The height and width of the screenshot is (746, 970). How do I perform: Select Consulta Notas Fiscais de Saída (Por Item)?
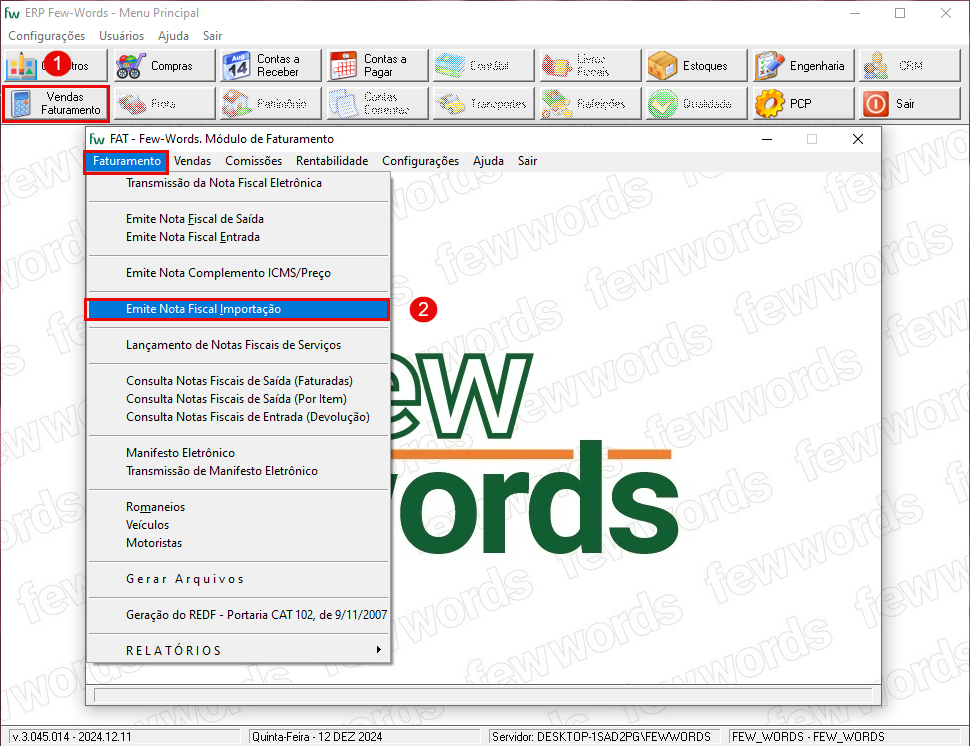238,399
